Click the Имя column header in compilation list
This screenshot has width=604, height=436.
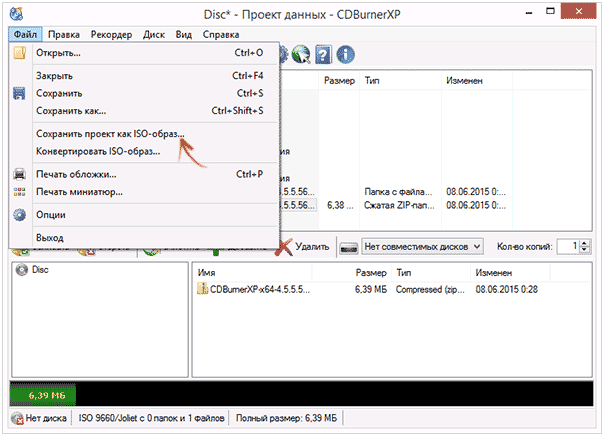(x=253, y=273)
